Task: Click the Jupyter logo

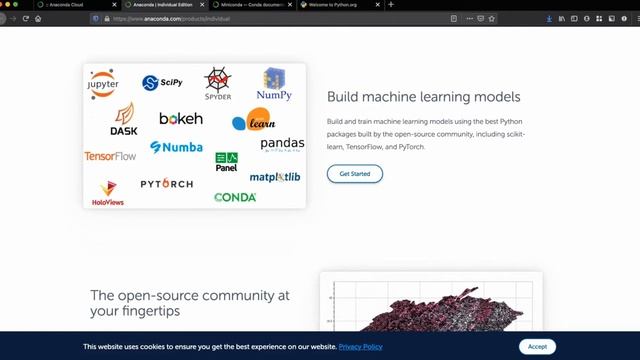Action: tap(103, 84)
